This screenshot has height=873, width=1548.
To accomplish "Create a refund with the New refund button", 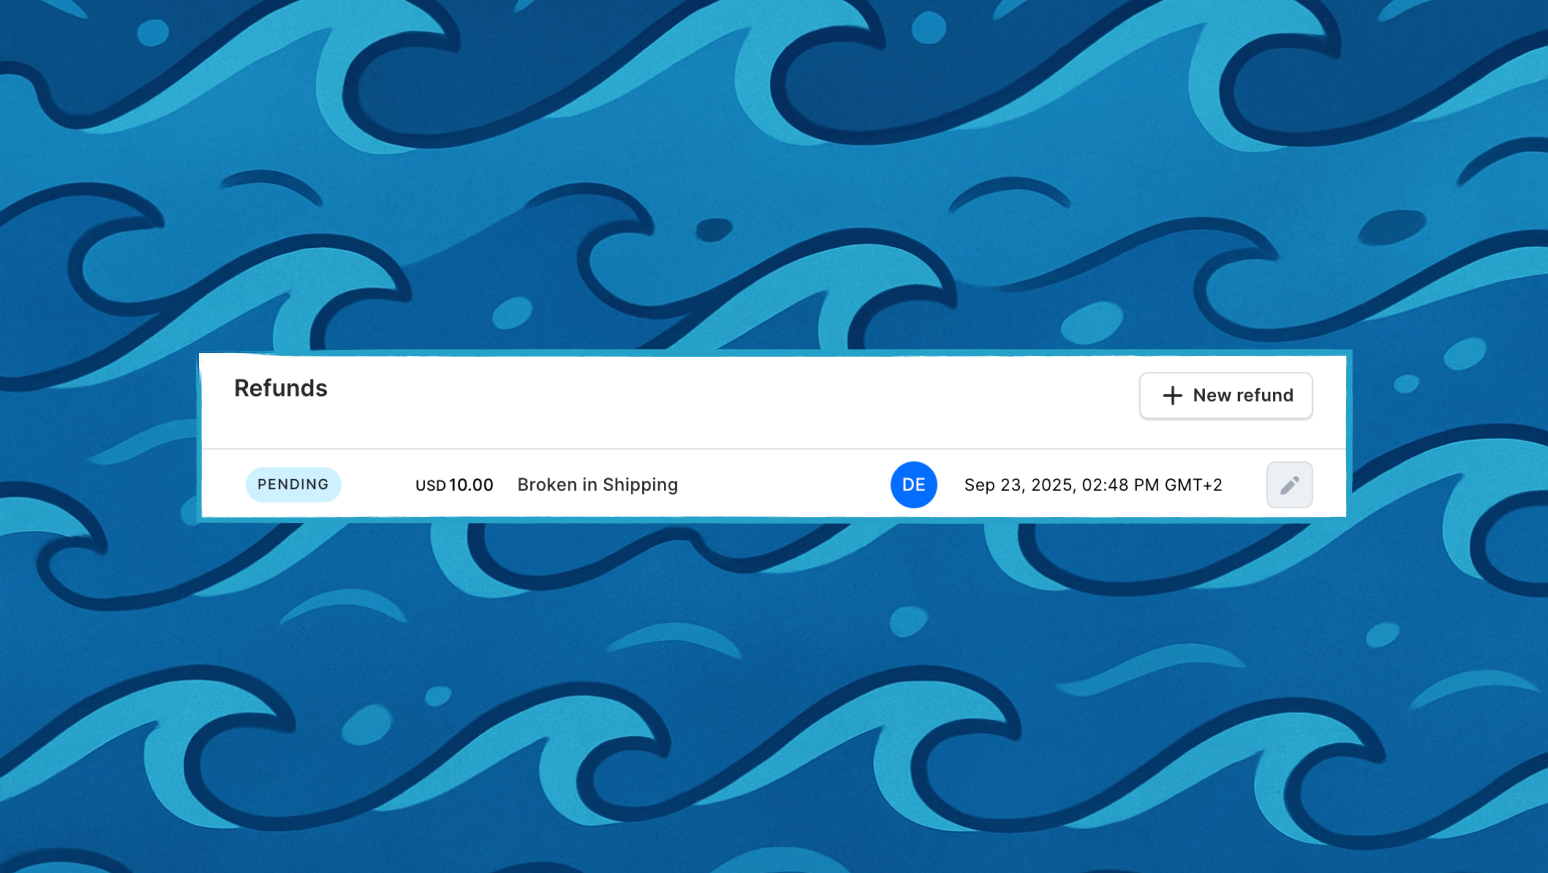I will pos(1225,396).
